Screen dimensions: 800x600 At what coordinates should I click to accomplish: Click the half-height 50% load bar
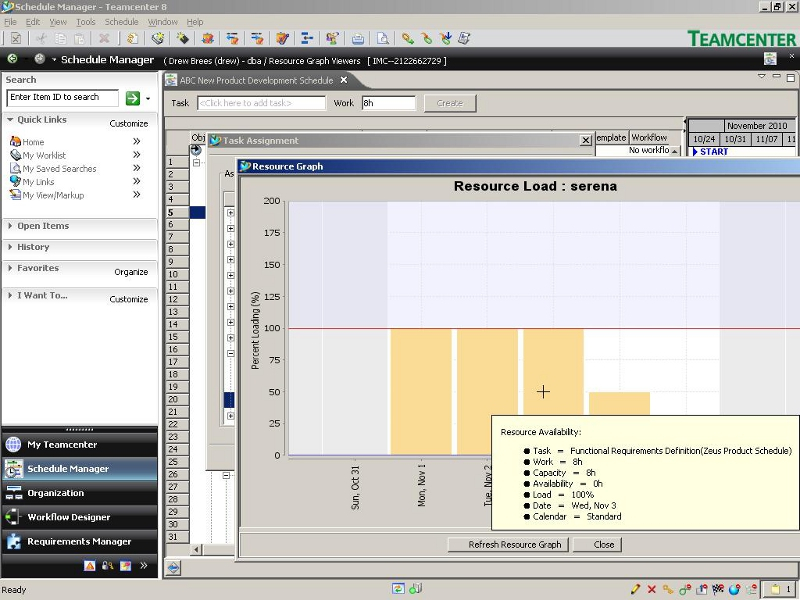point(619,404)
